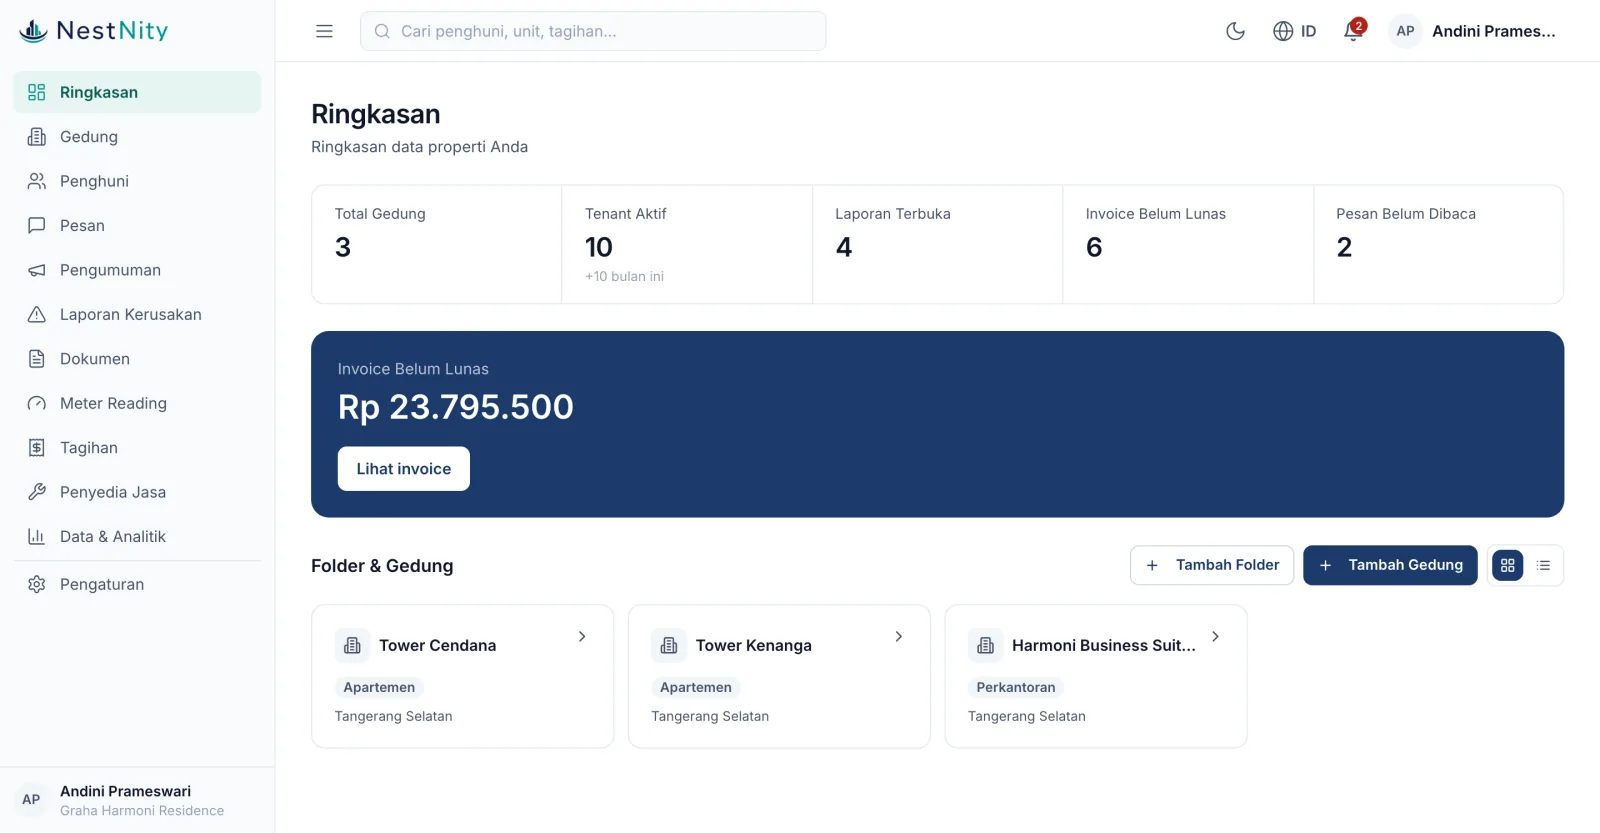
Task: Switch to list view
Action: [x=1544, y=565]
